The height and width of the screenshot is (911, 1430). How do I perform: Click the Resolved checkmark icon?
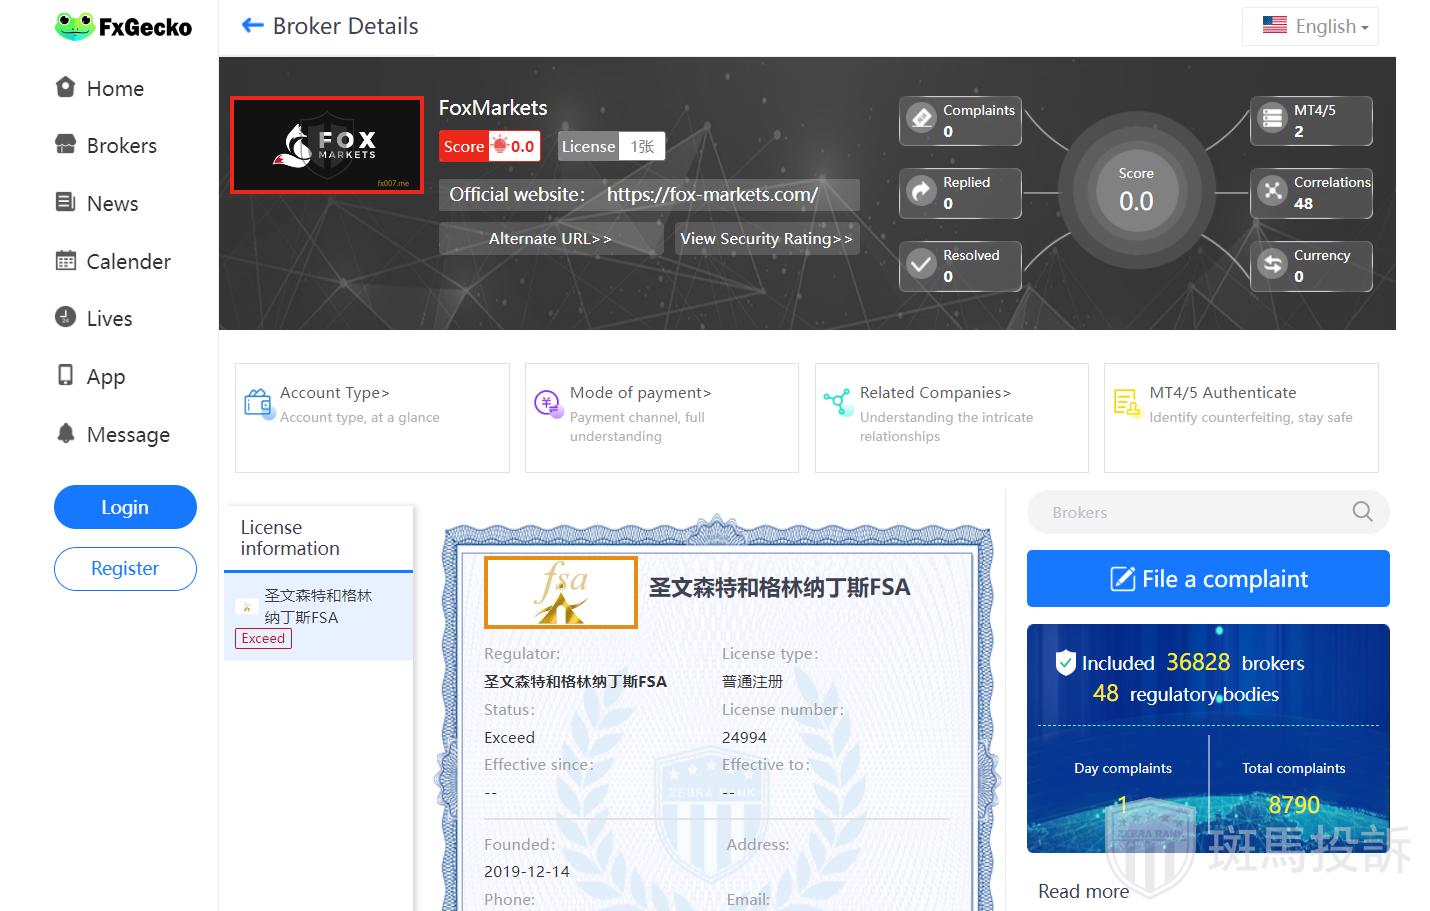(921, 265)
